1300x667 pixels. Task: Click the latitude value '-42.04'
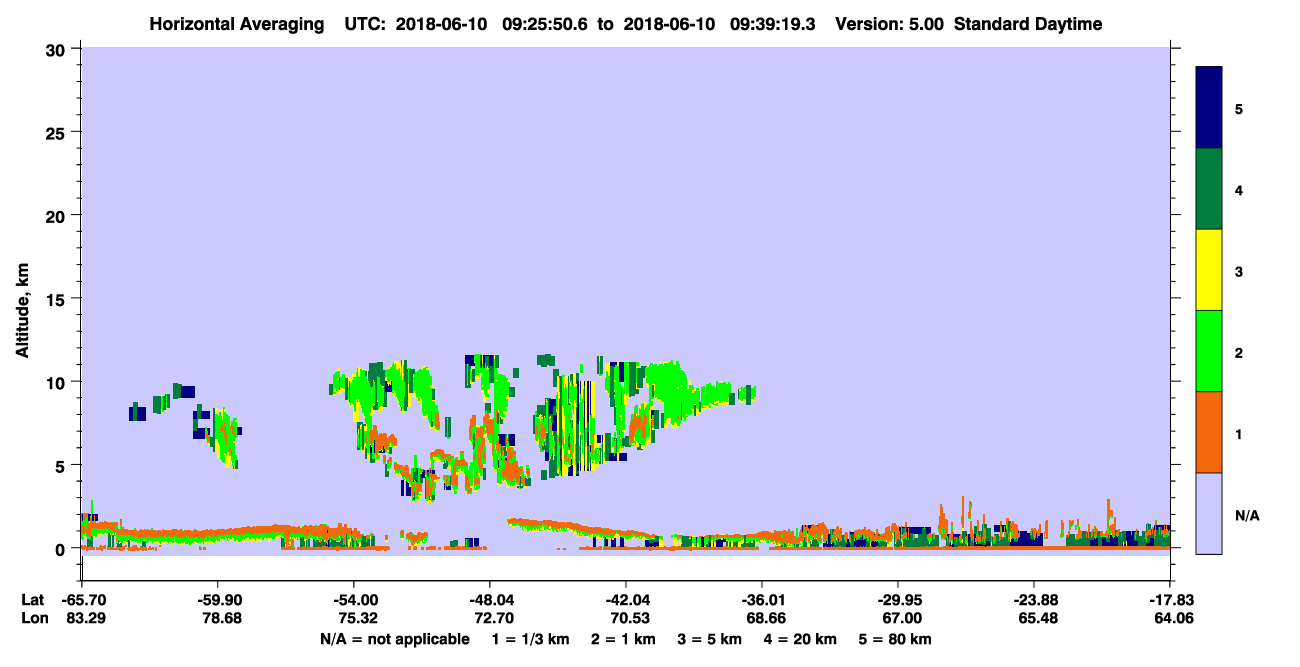tap(626, 600)
